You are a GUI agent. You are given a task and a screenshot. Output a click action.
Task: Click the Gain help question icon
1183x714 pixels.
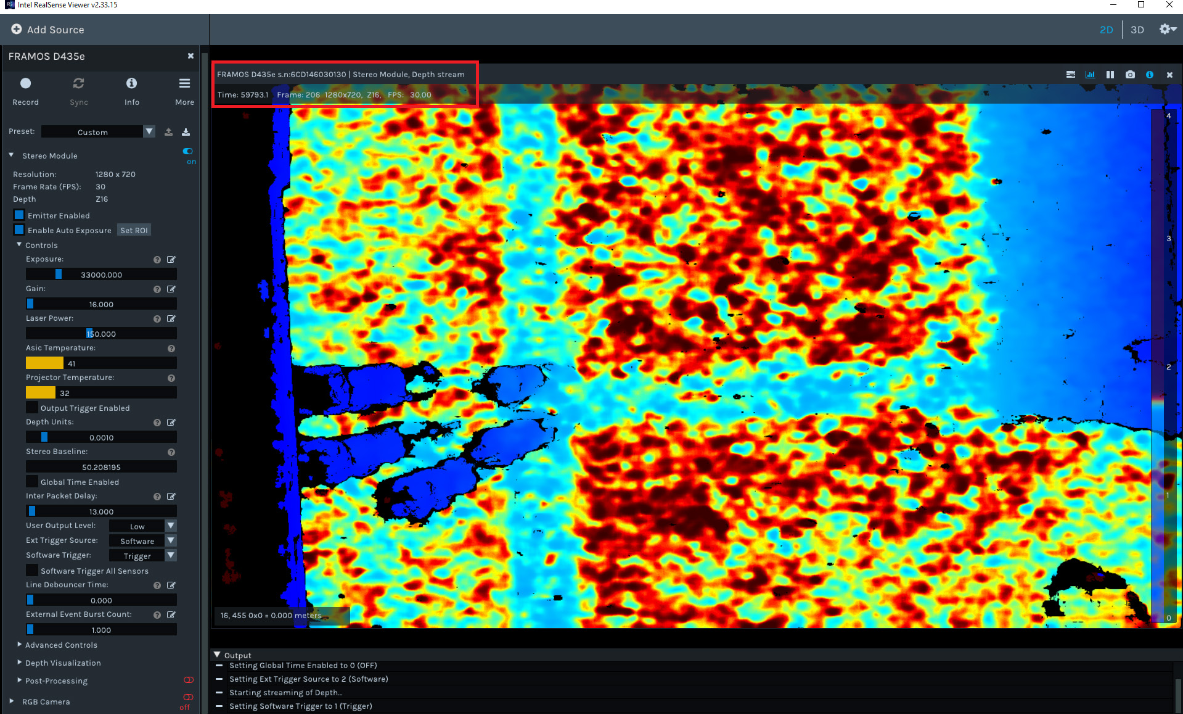click(157, 288)
